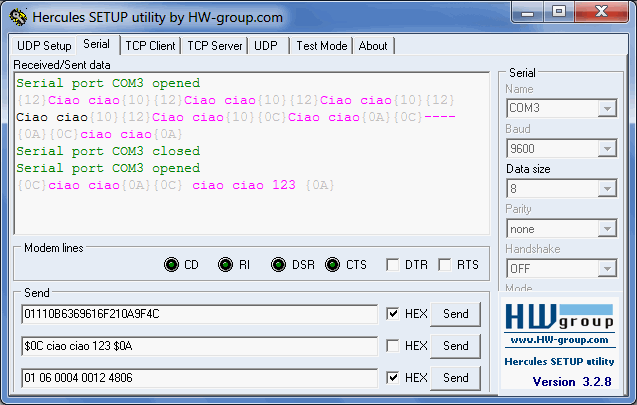Send the first hex string

click(x=455, y=314)
